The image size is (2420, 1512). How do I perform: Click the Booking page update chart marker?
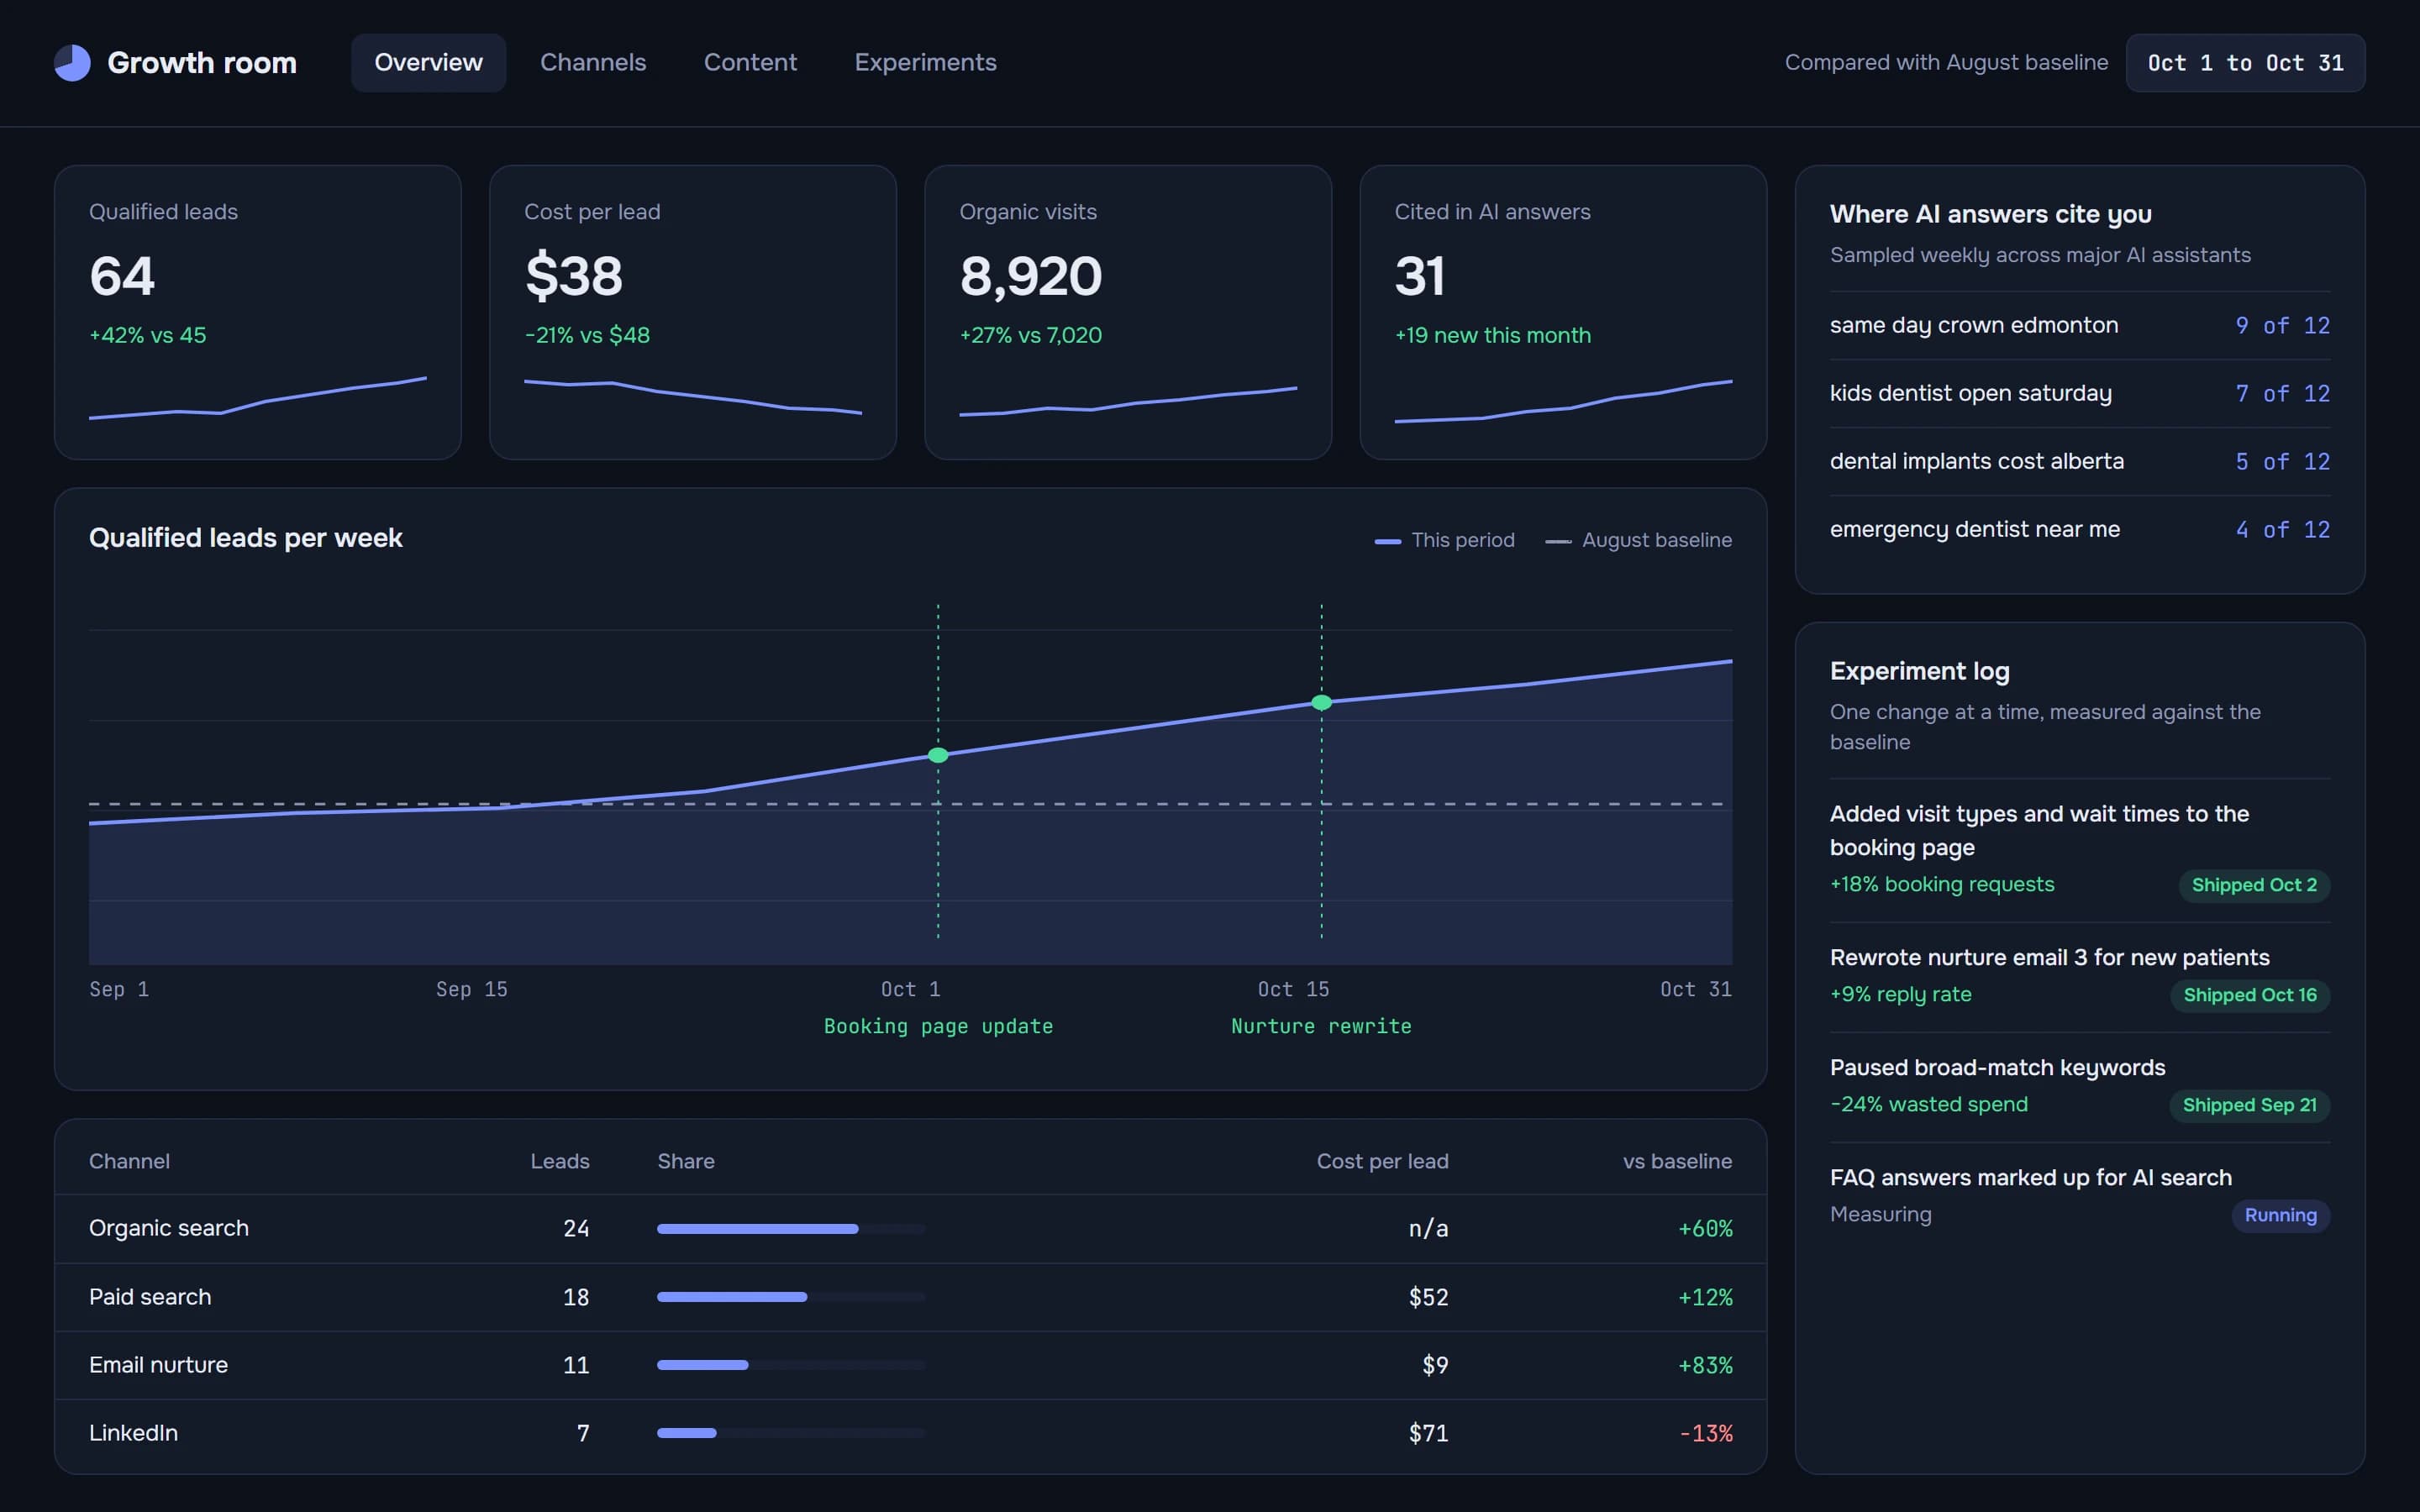coord(938,755)
